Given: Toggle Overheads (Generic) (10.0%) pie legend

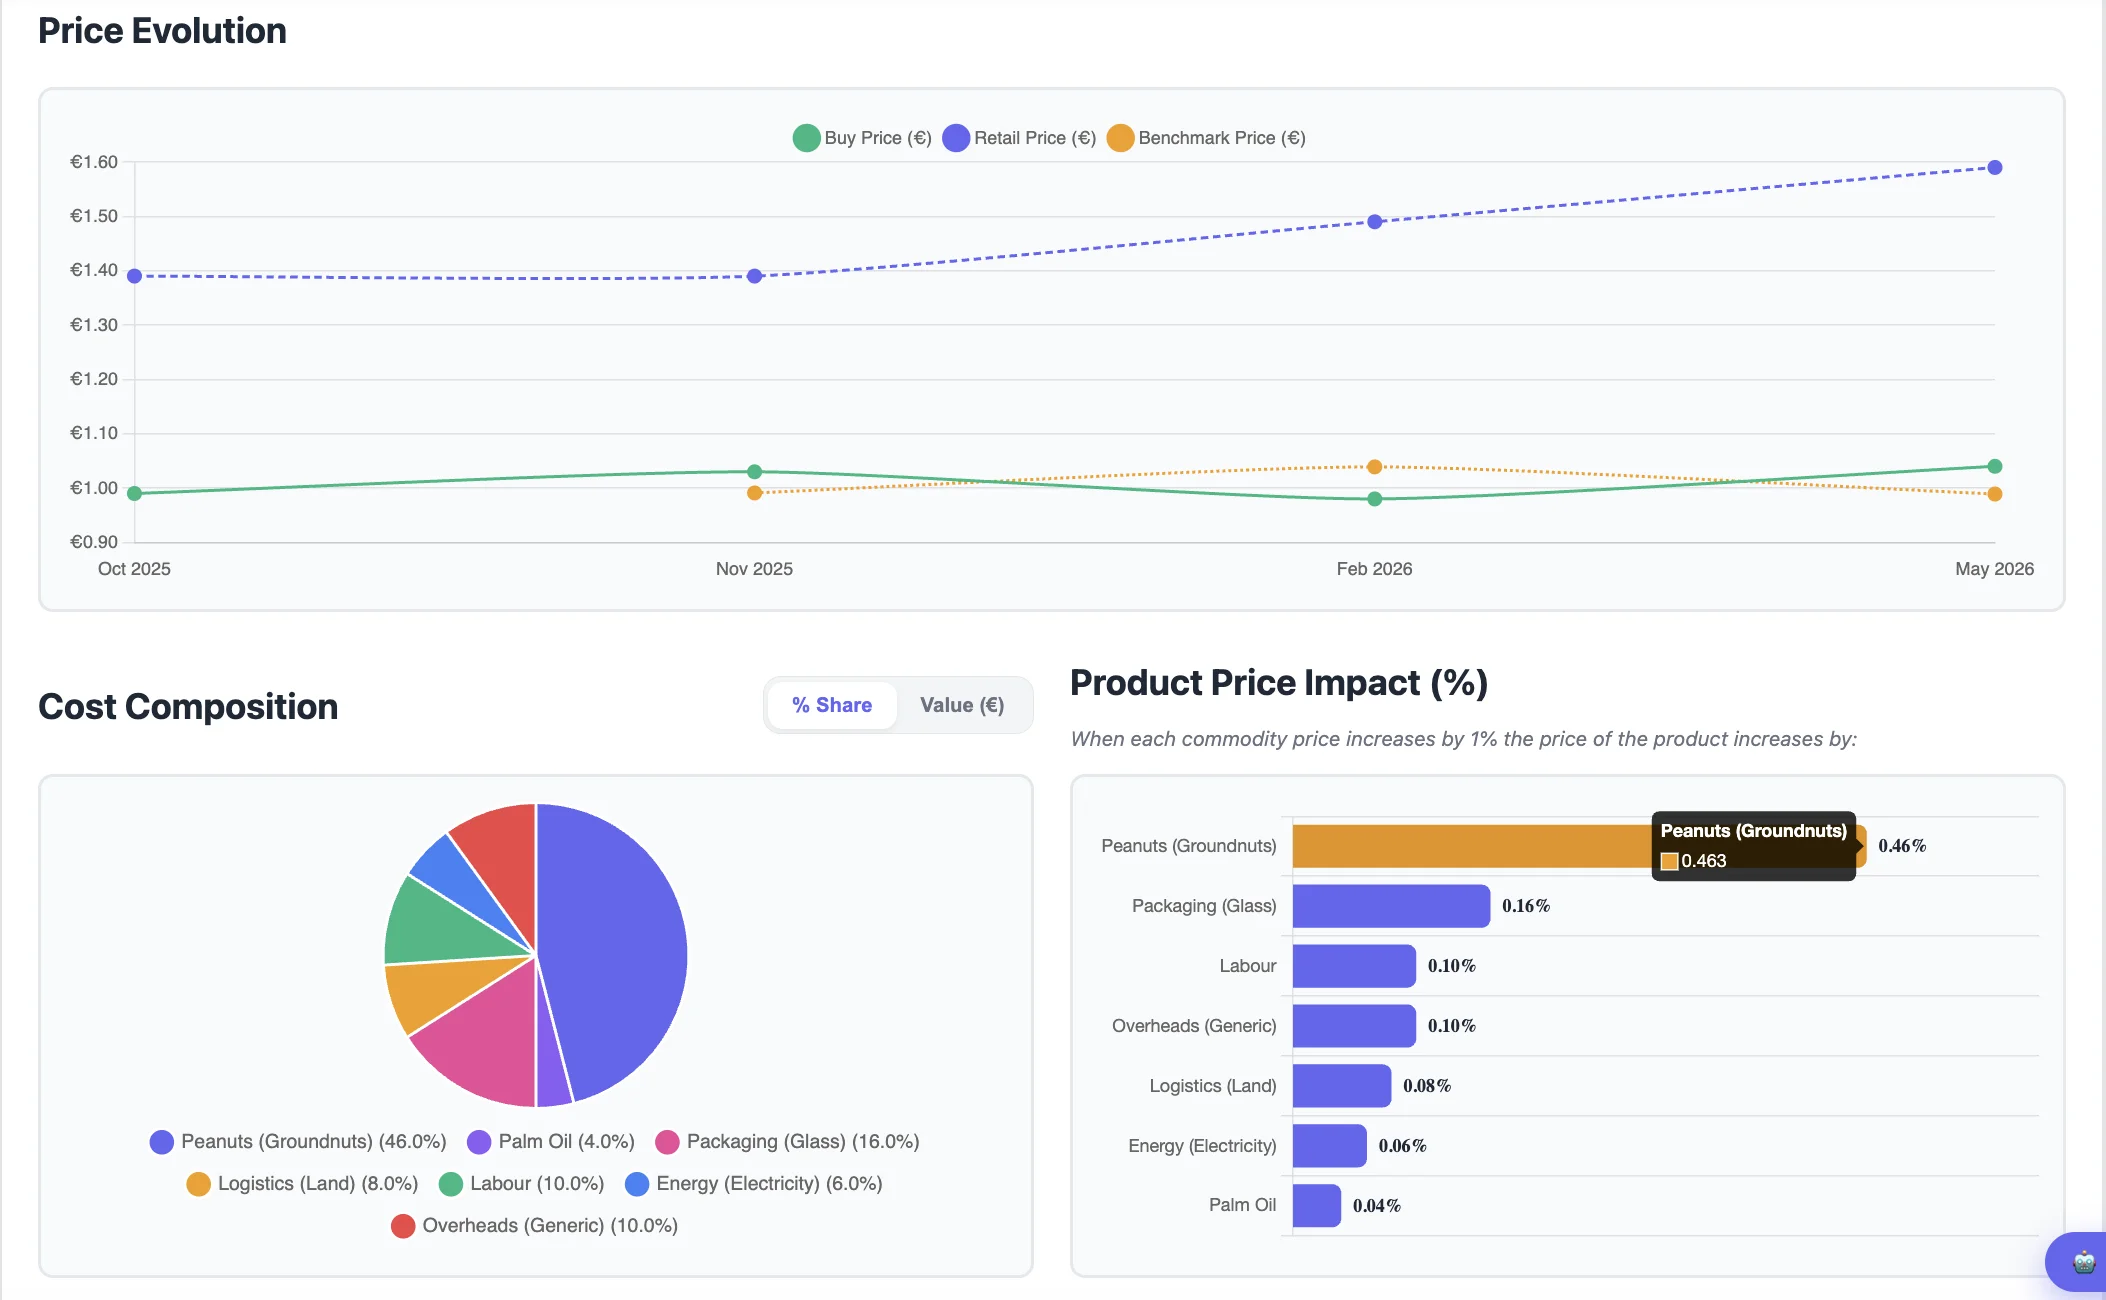Looking at the screenshot, I should tap(535, 1226).
